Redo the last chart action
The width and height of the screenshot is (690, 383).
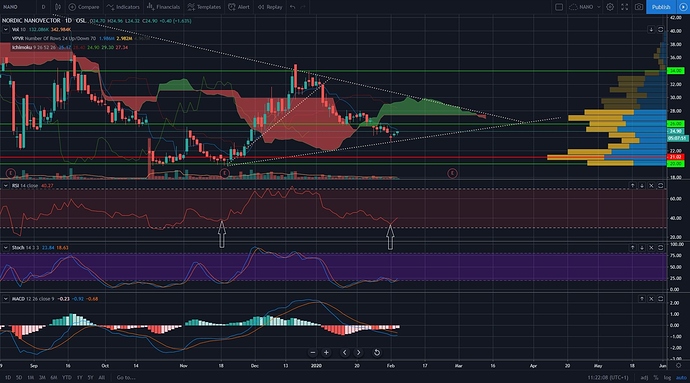(x=303, y=7)
